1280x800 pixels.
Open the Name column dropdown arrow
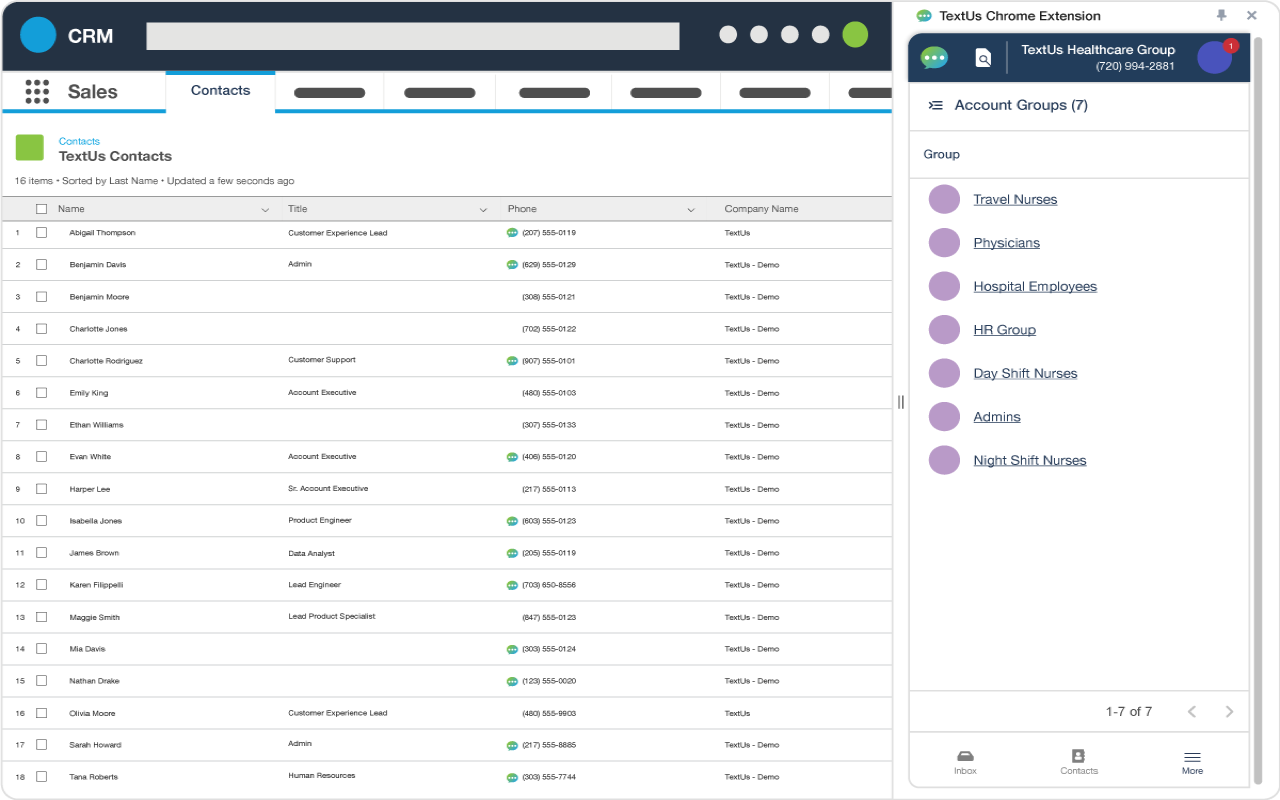265,210
